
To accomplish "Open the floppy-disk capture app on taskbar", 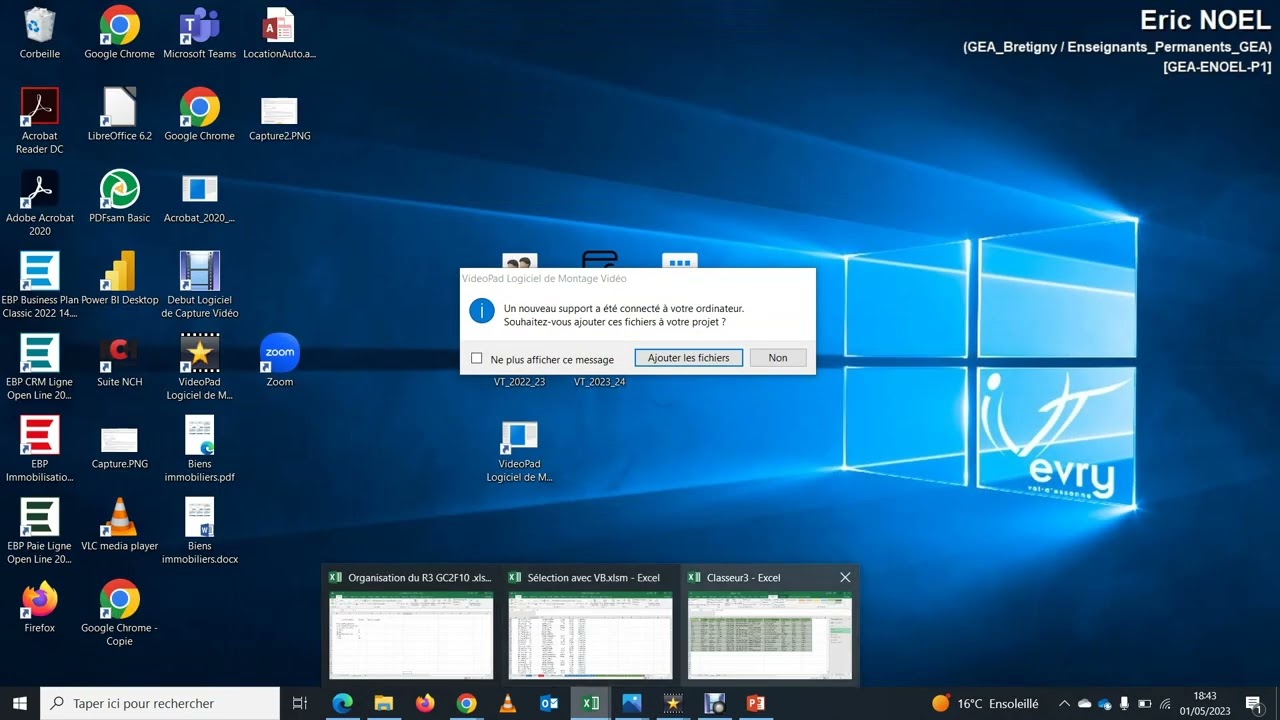I will pyautogui.click(x=714, y=703).
